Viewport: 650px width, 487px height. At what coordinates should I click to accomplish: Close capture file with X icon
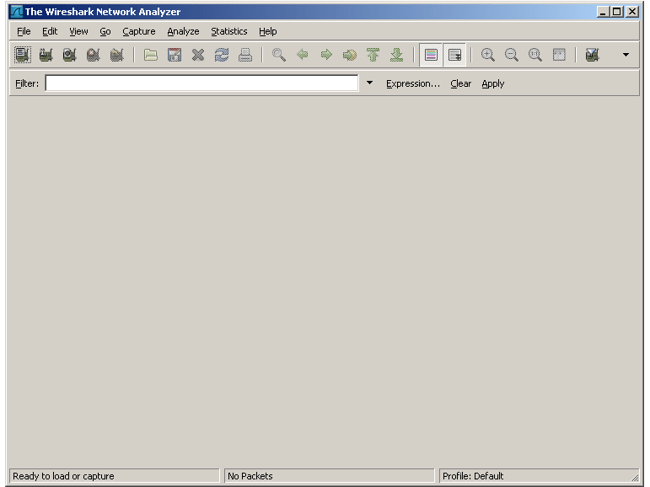(198, 55)
